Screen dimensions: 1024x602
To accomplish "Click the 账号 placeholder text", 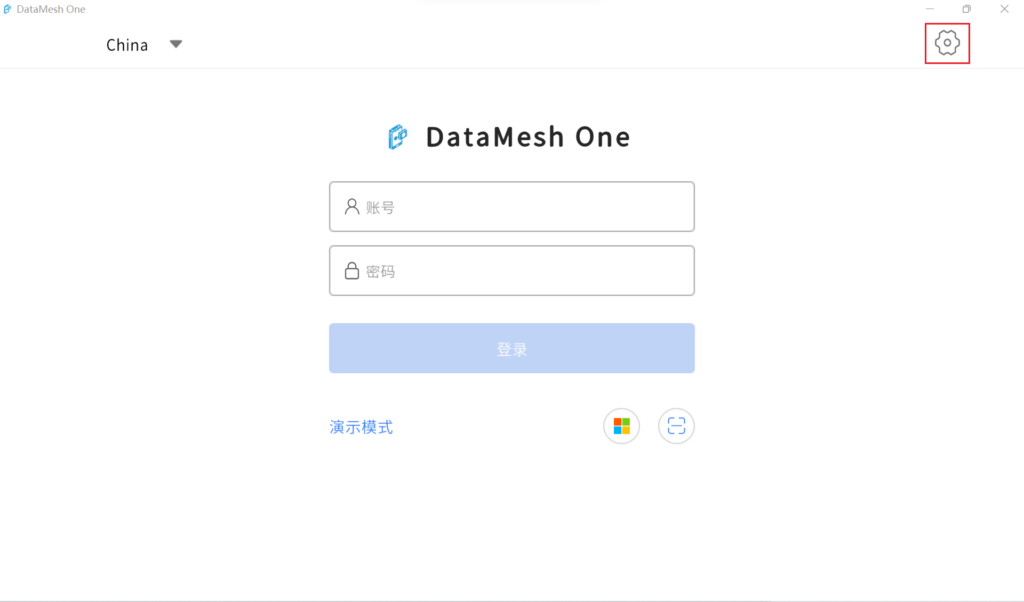I will (380, 208).
